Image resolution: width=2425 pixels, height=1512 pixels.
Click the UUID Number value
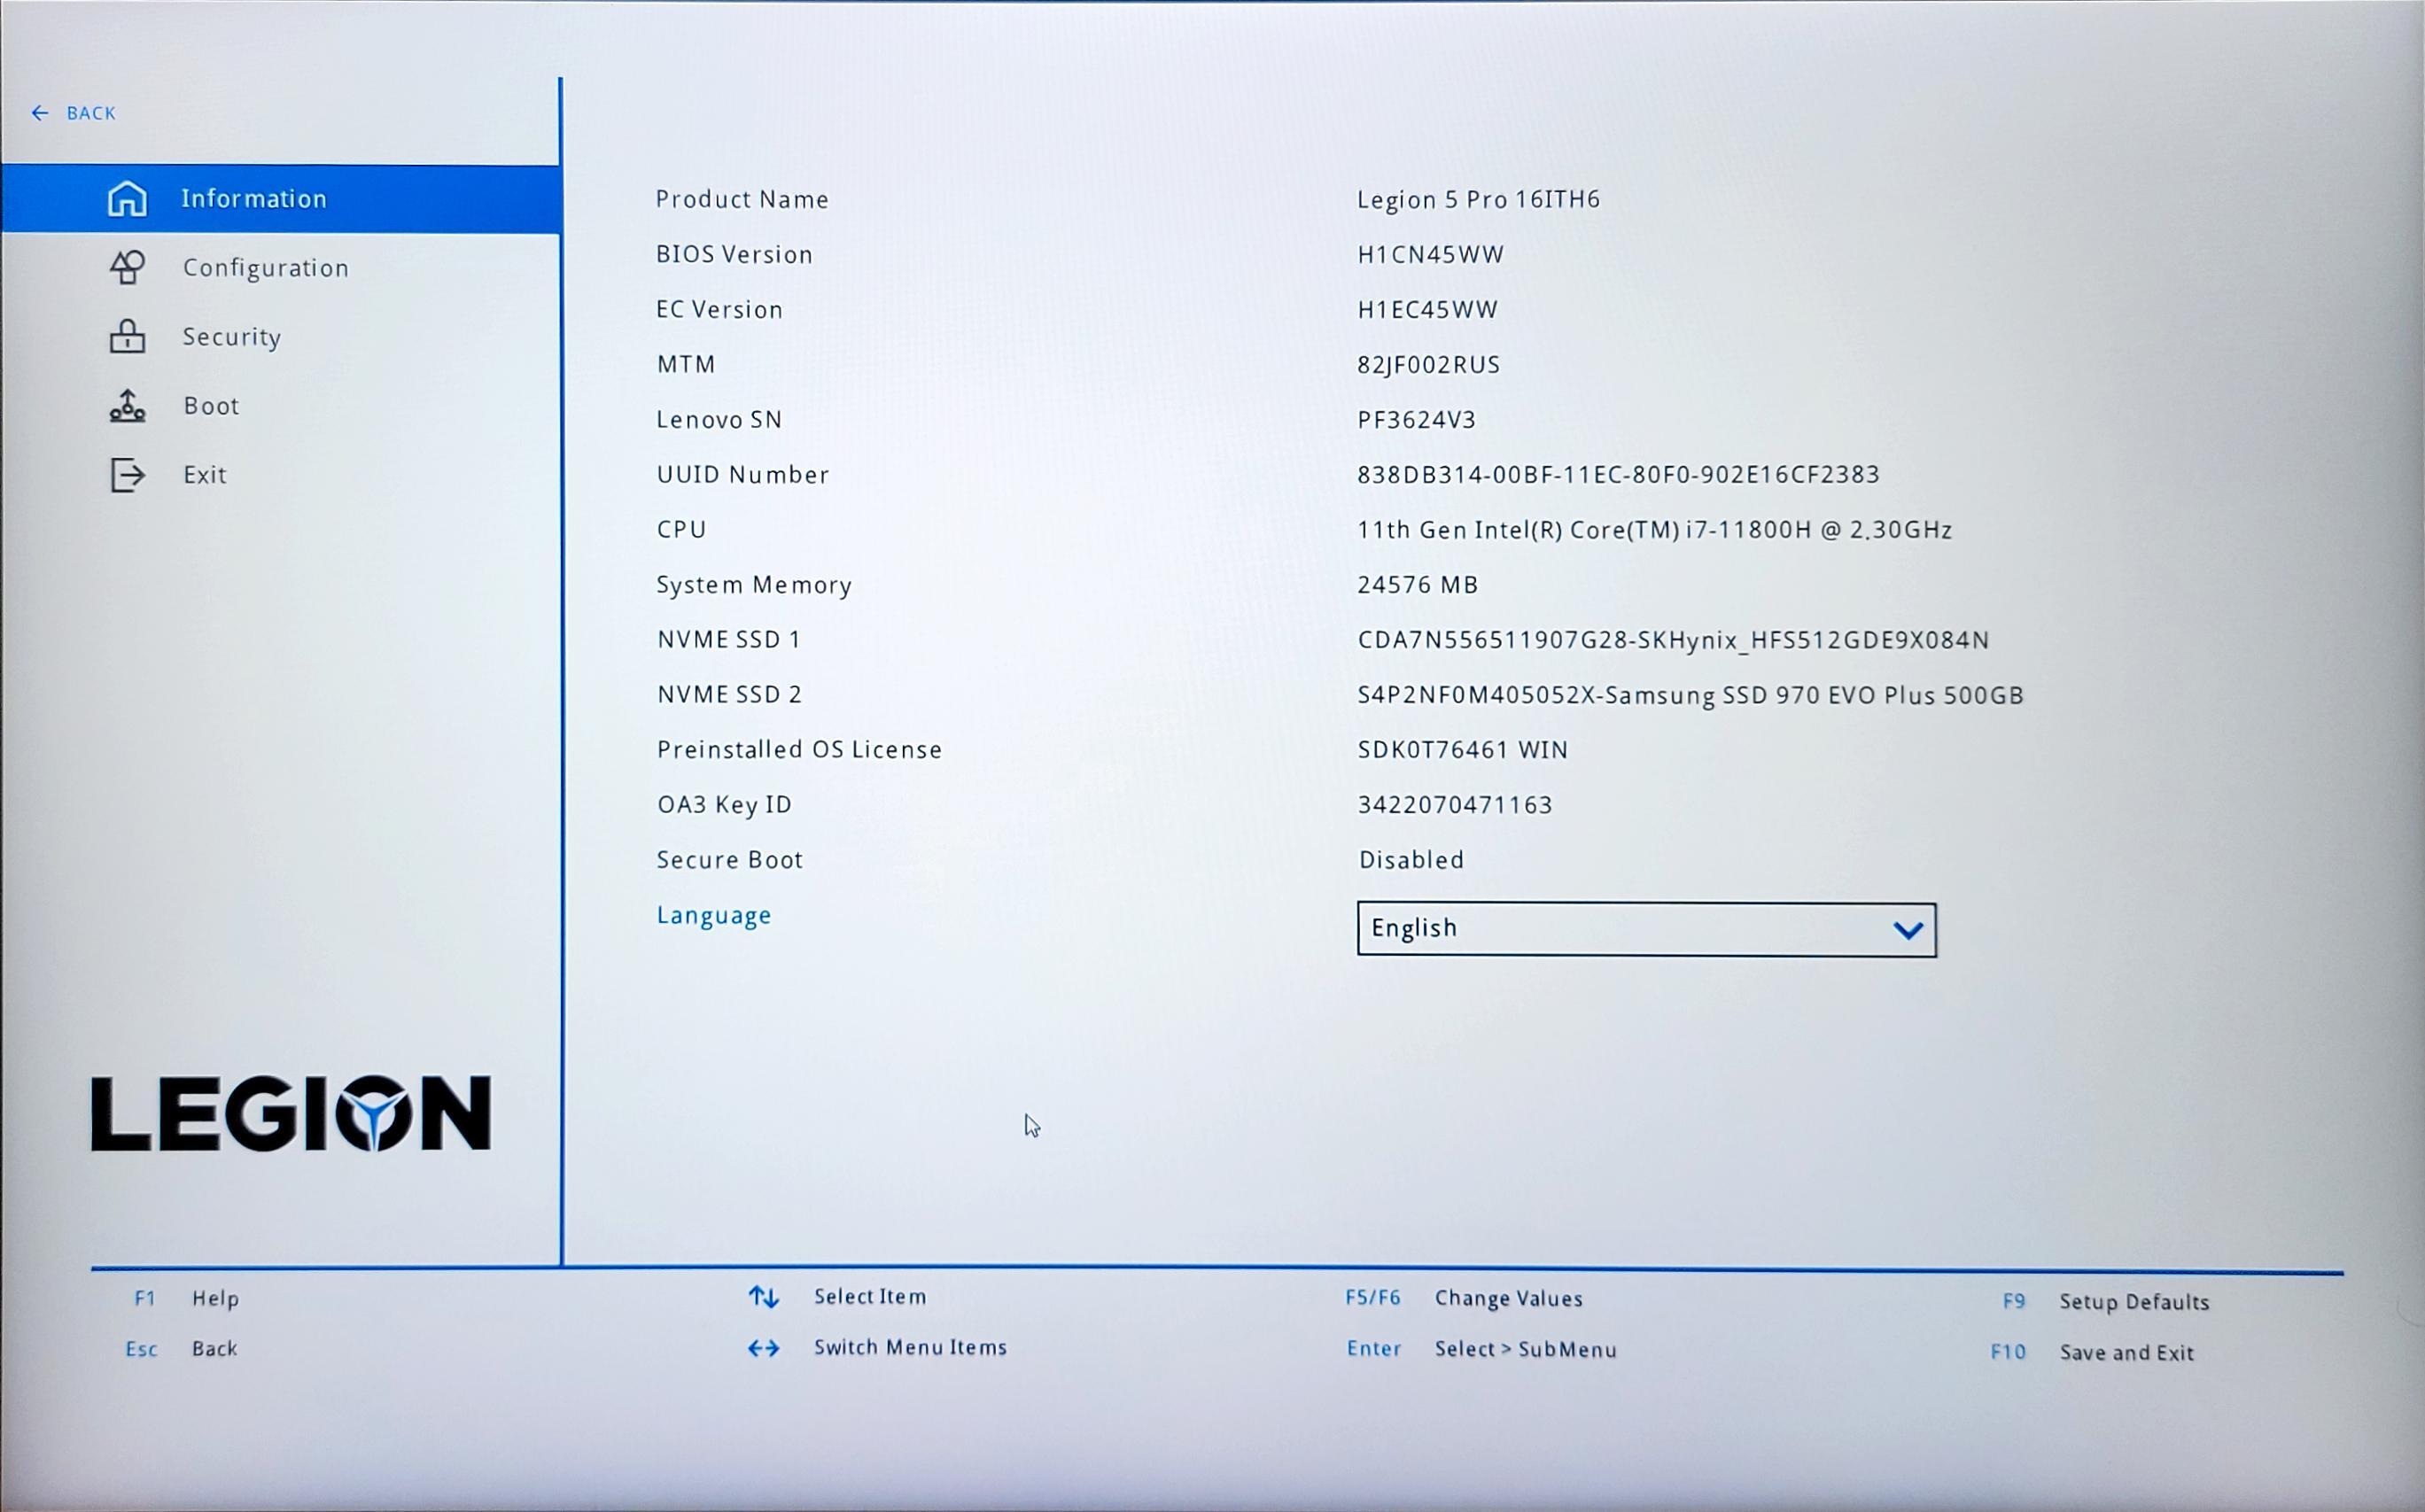point(1619,474)
